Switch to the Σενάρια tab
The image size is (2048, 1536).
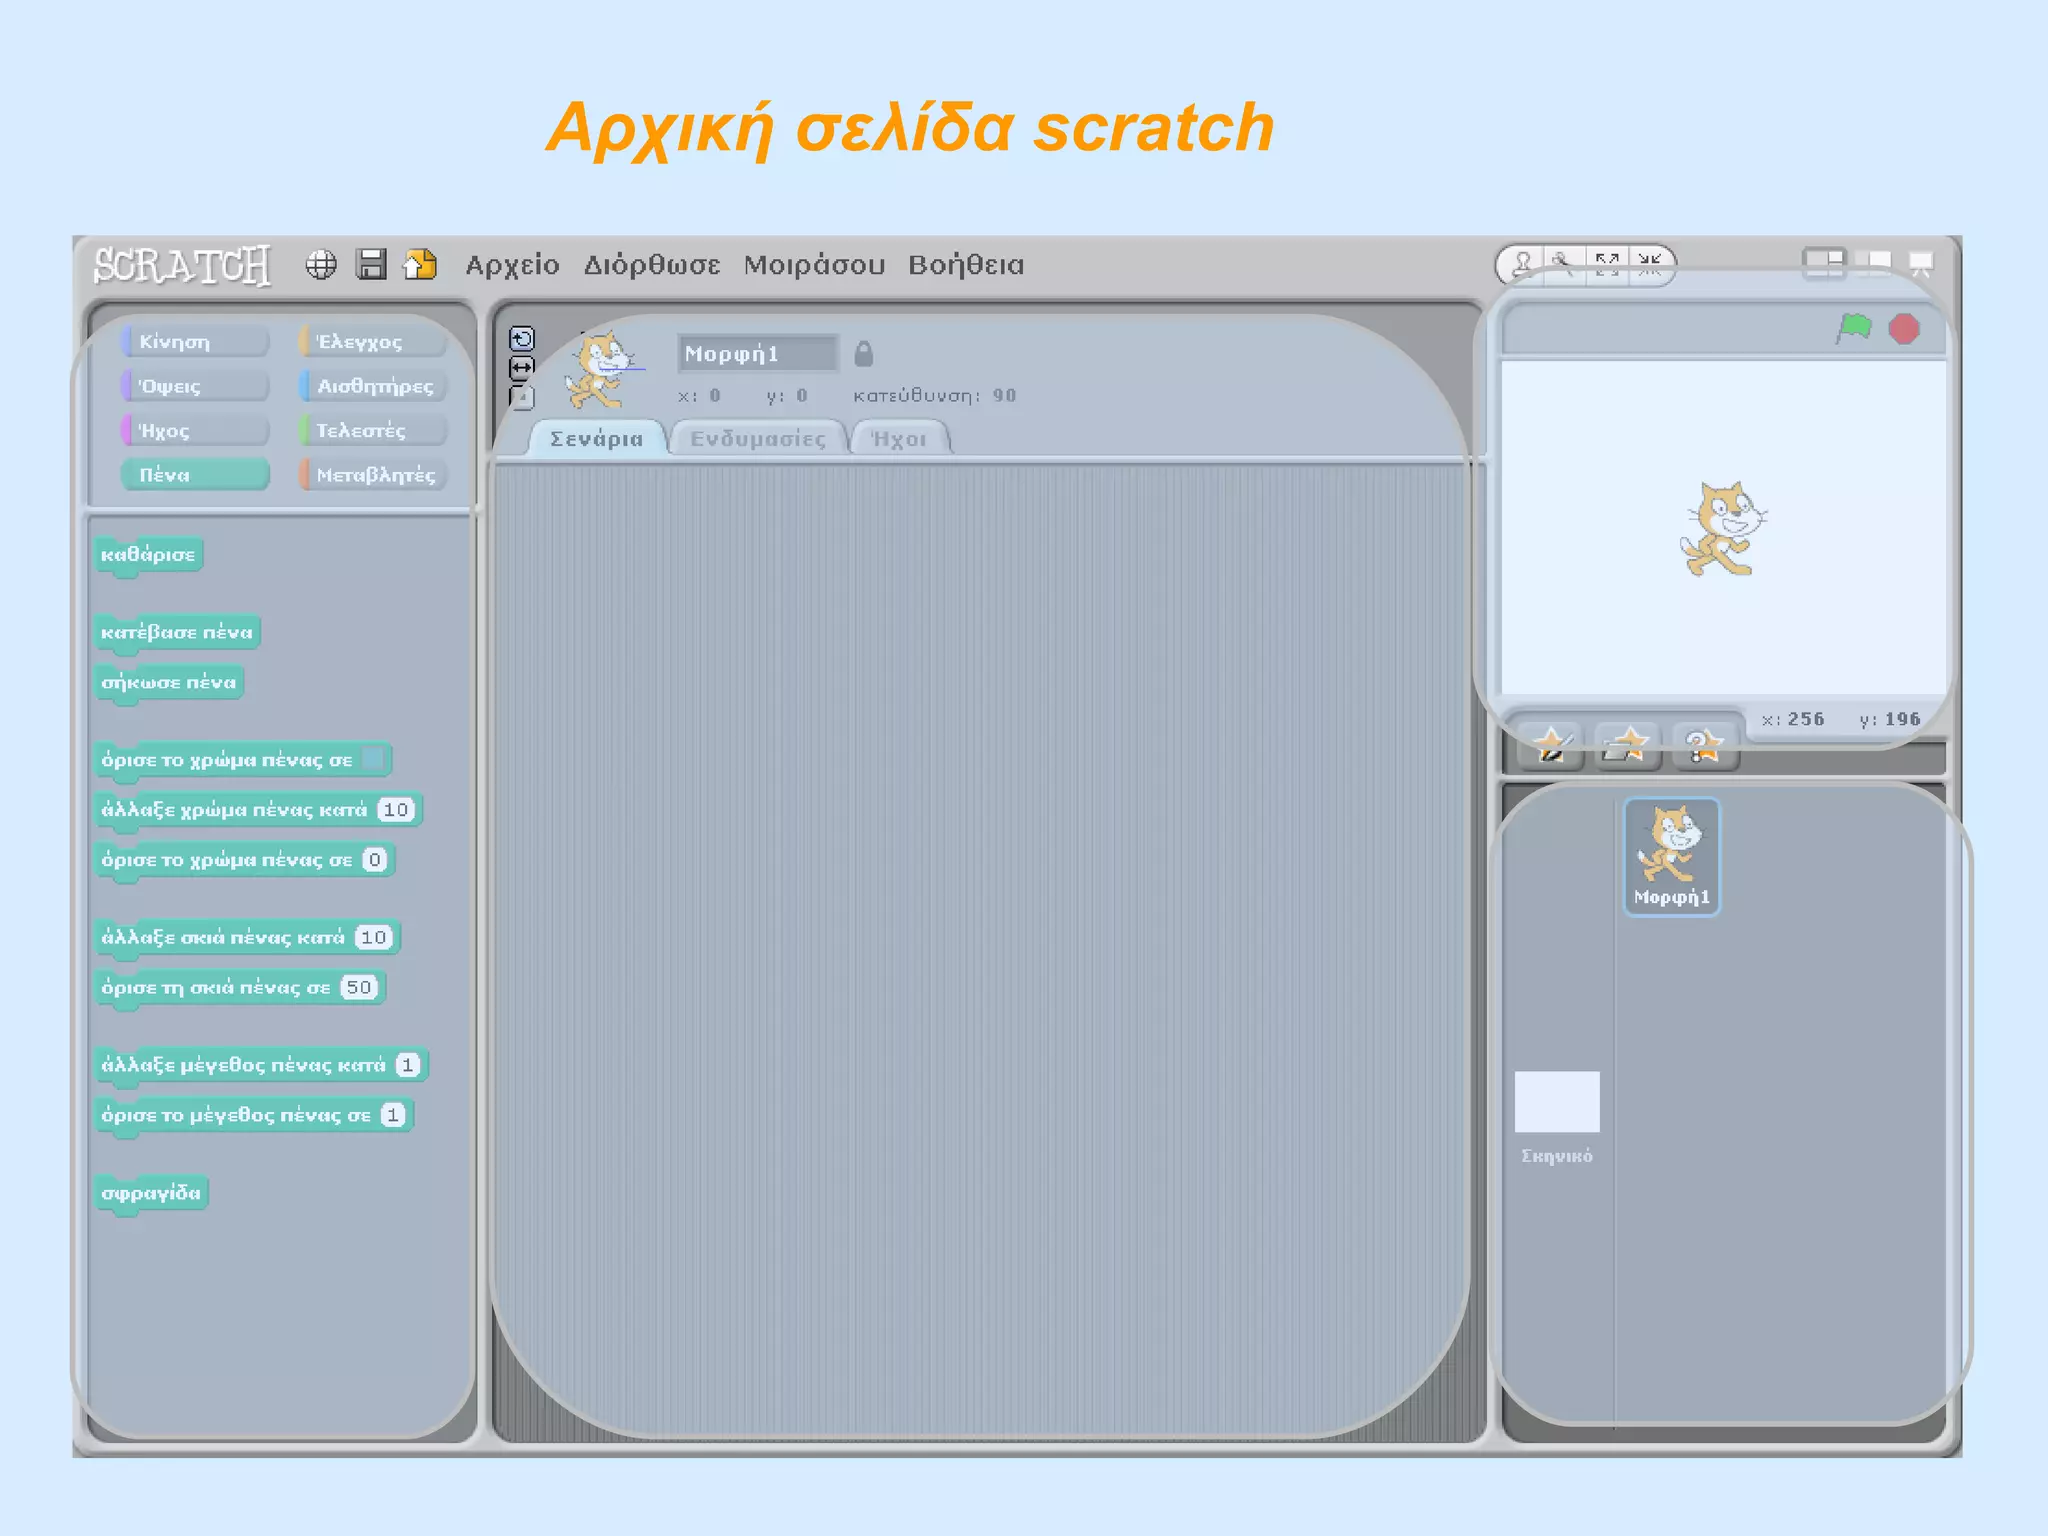[597, 438]
